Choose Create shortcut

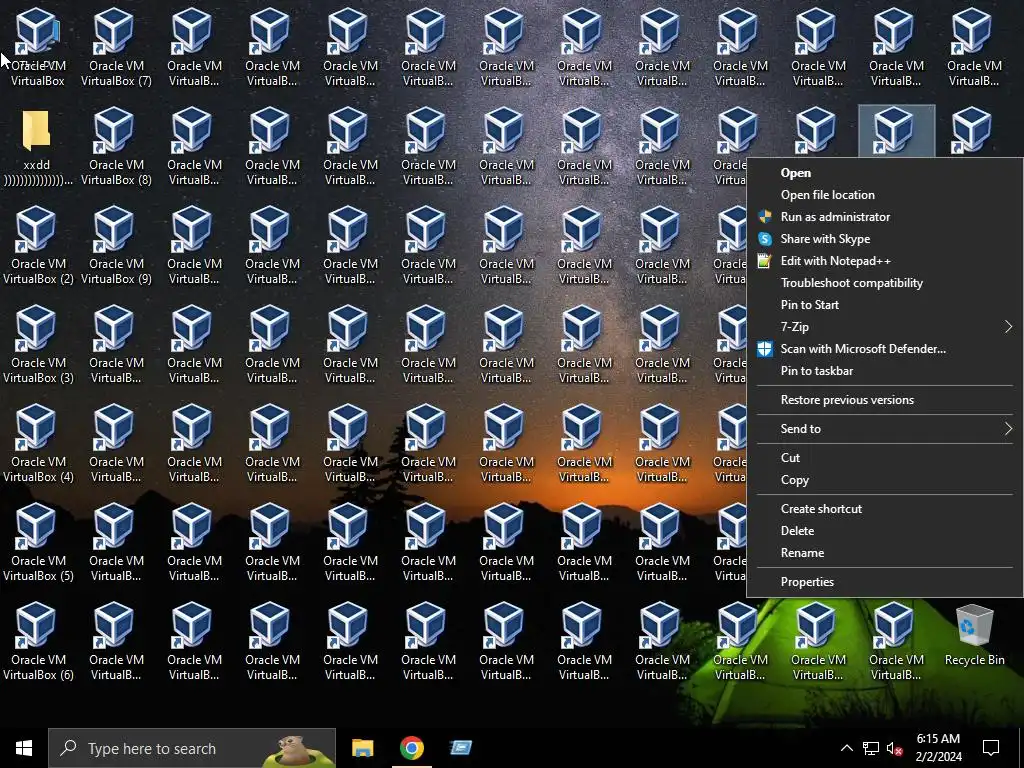(x=885, y=509)
